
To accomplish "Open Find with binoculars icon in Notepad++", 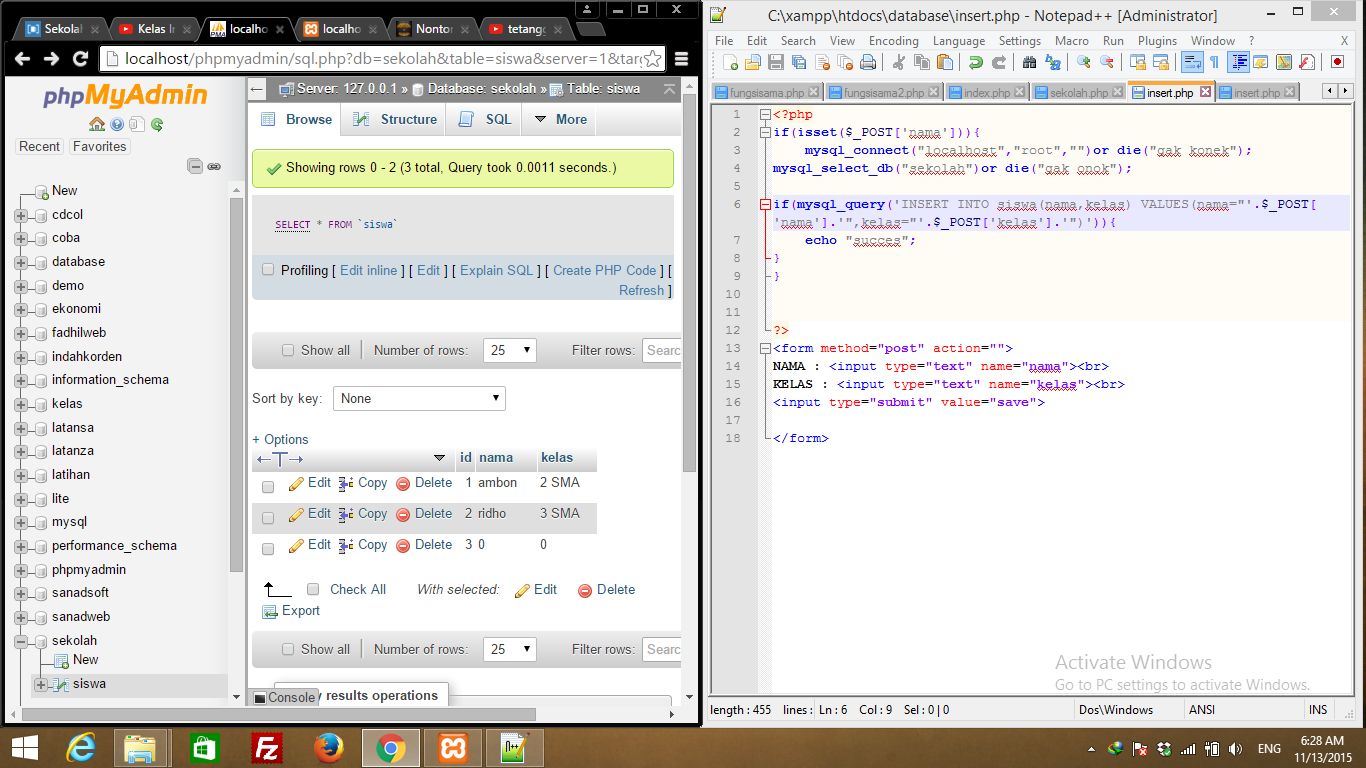I will tap(1029, 62).
